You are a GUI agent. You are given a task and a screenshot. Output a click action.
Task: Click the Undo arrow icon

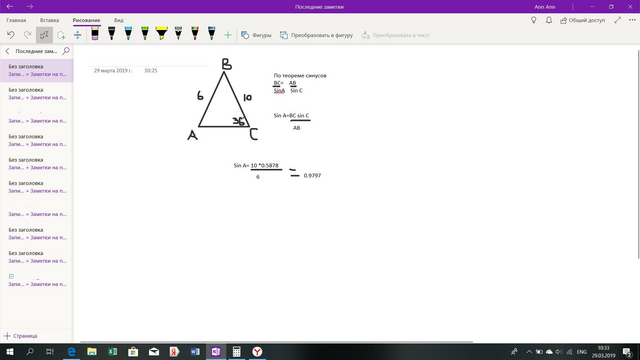click(11, 35)
